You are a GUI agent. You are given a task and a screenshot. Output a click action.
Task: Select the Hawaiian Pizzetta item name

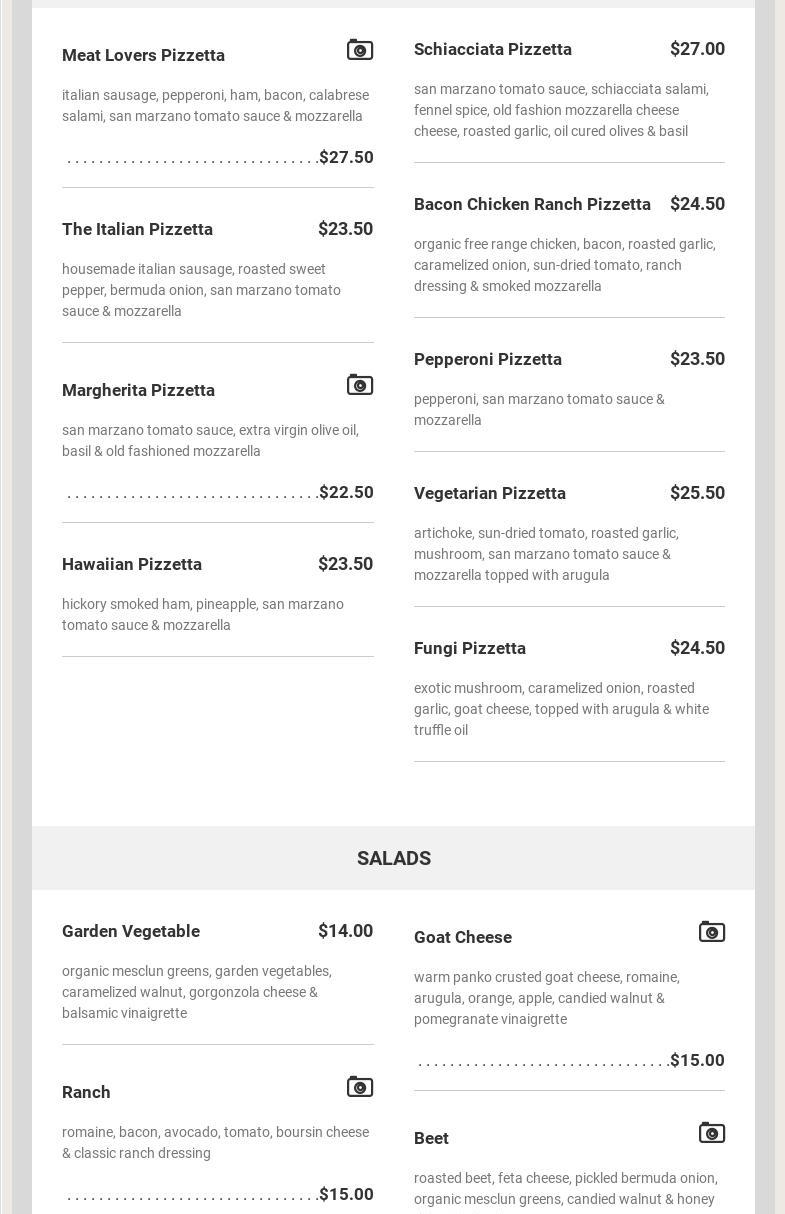pyautogui.click(x=132, y=564)
